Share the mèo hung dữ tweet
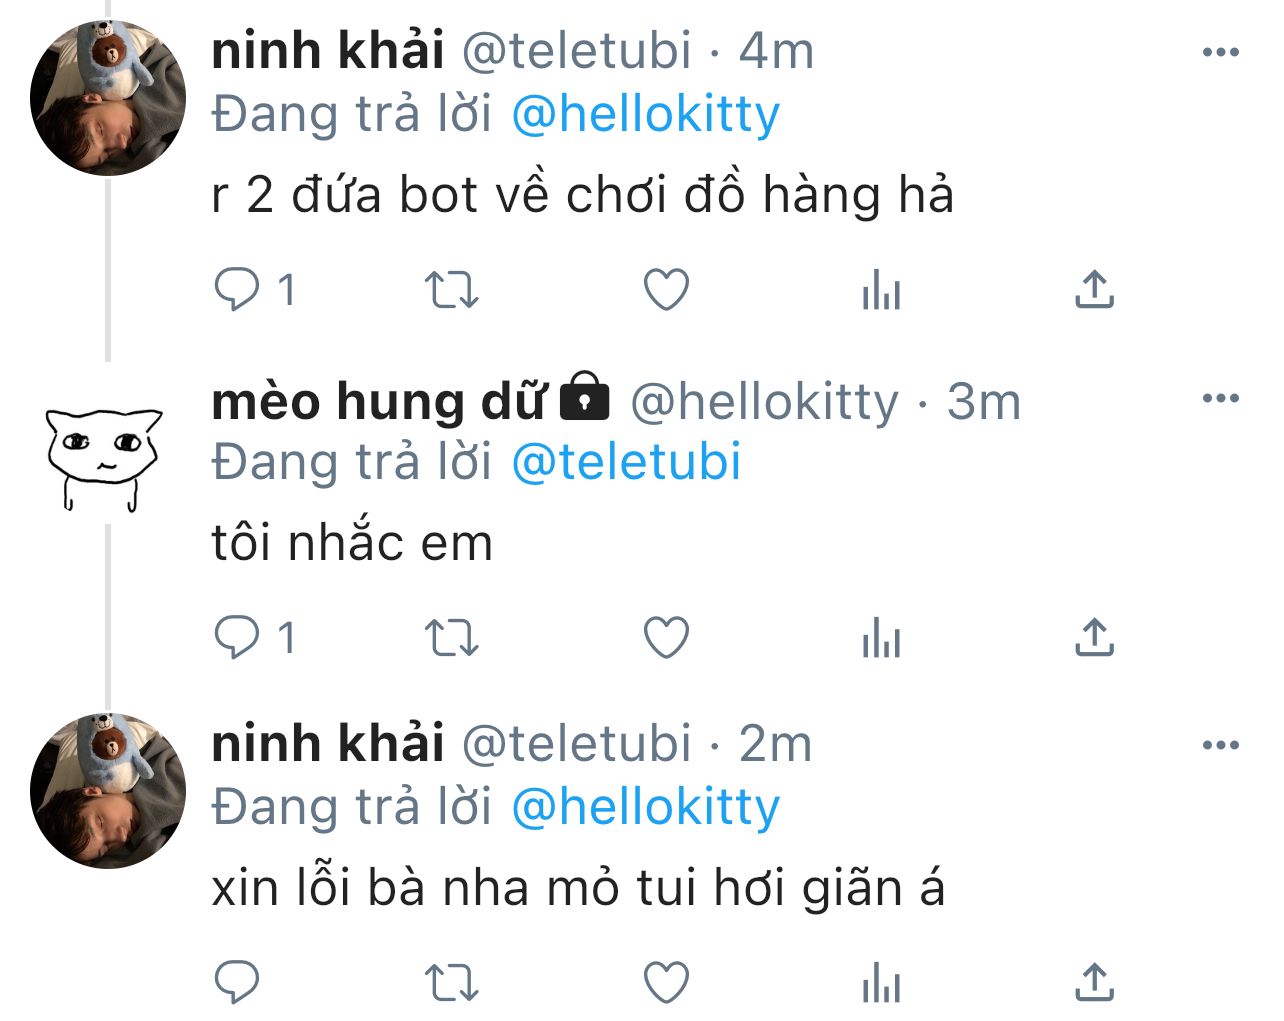 [1094, 636]
